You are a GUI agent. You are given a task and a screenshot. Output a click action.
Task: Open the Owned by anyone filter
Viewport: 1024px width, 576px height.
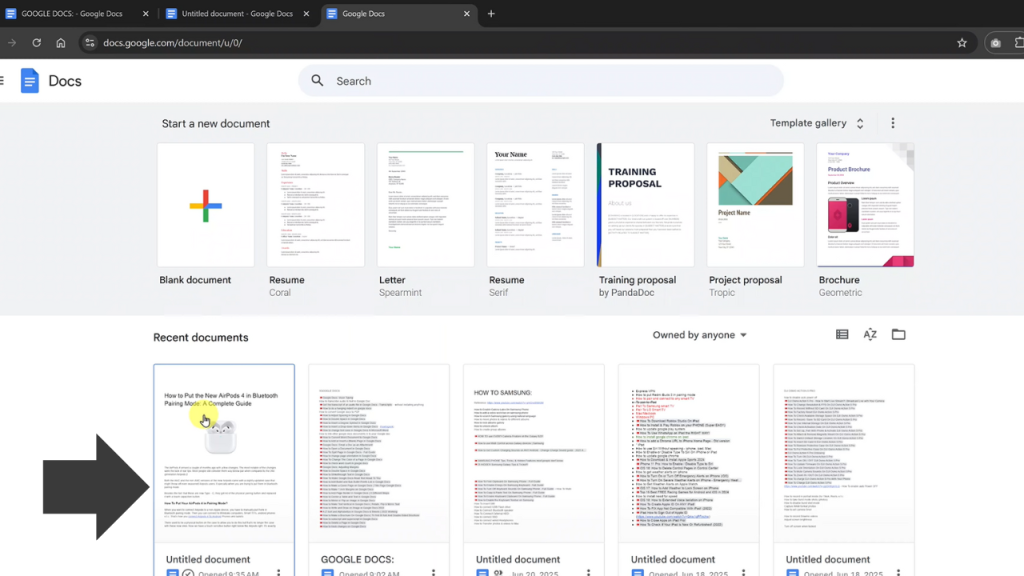699,335
